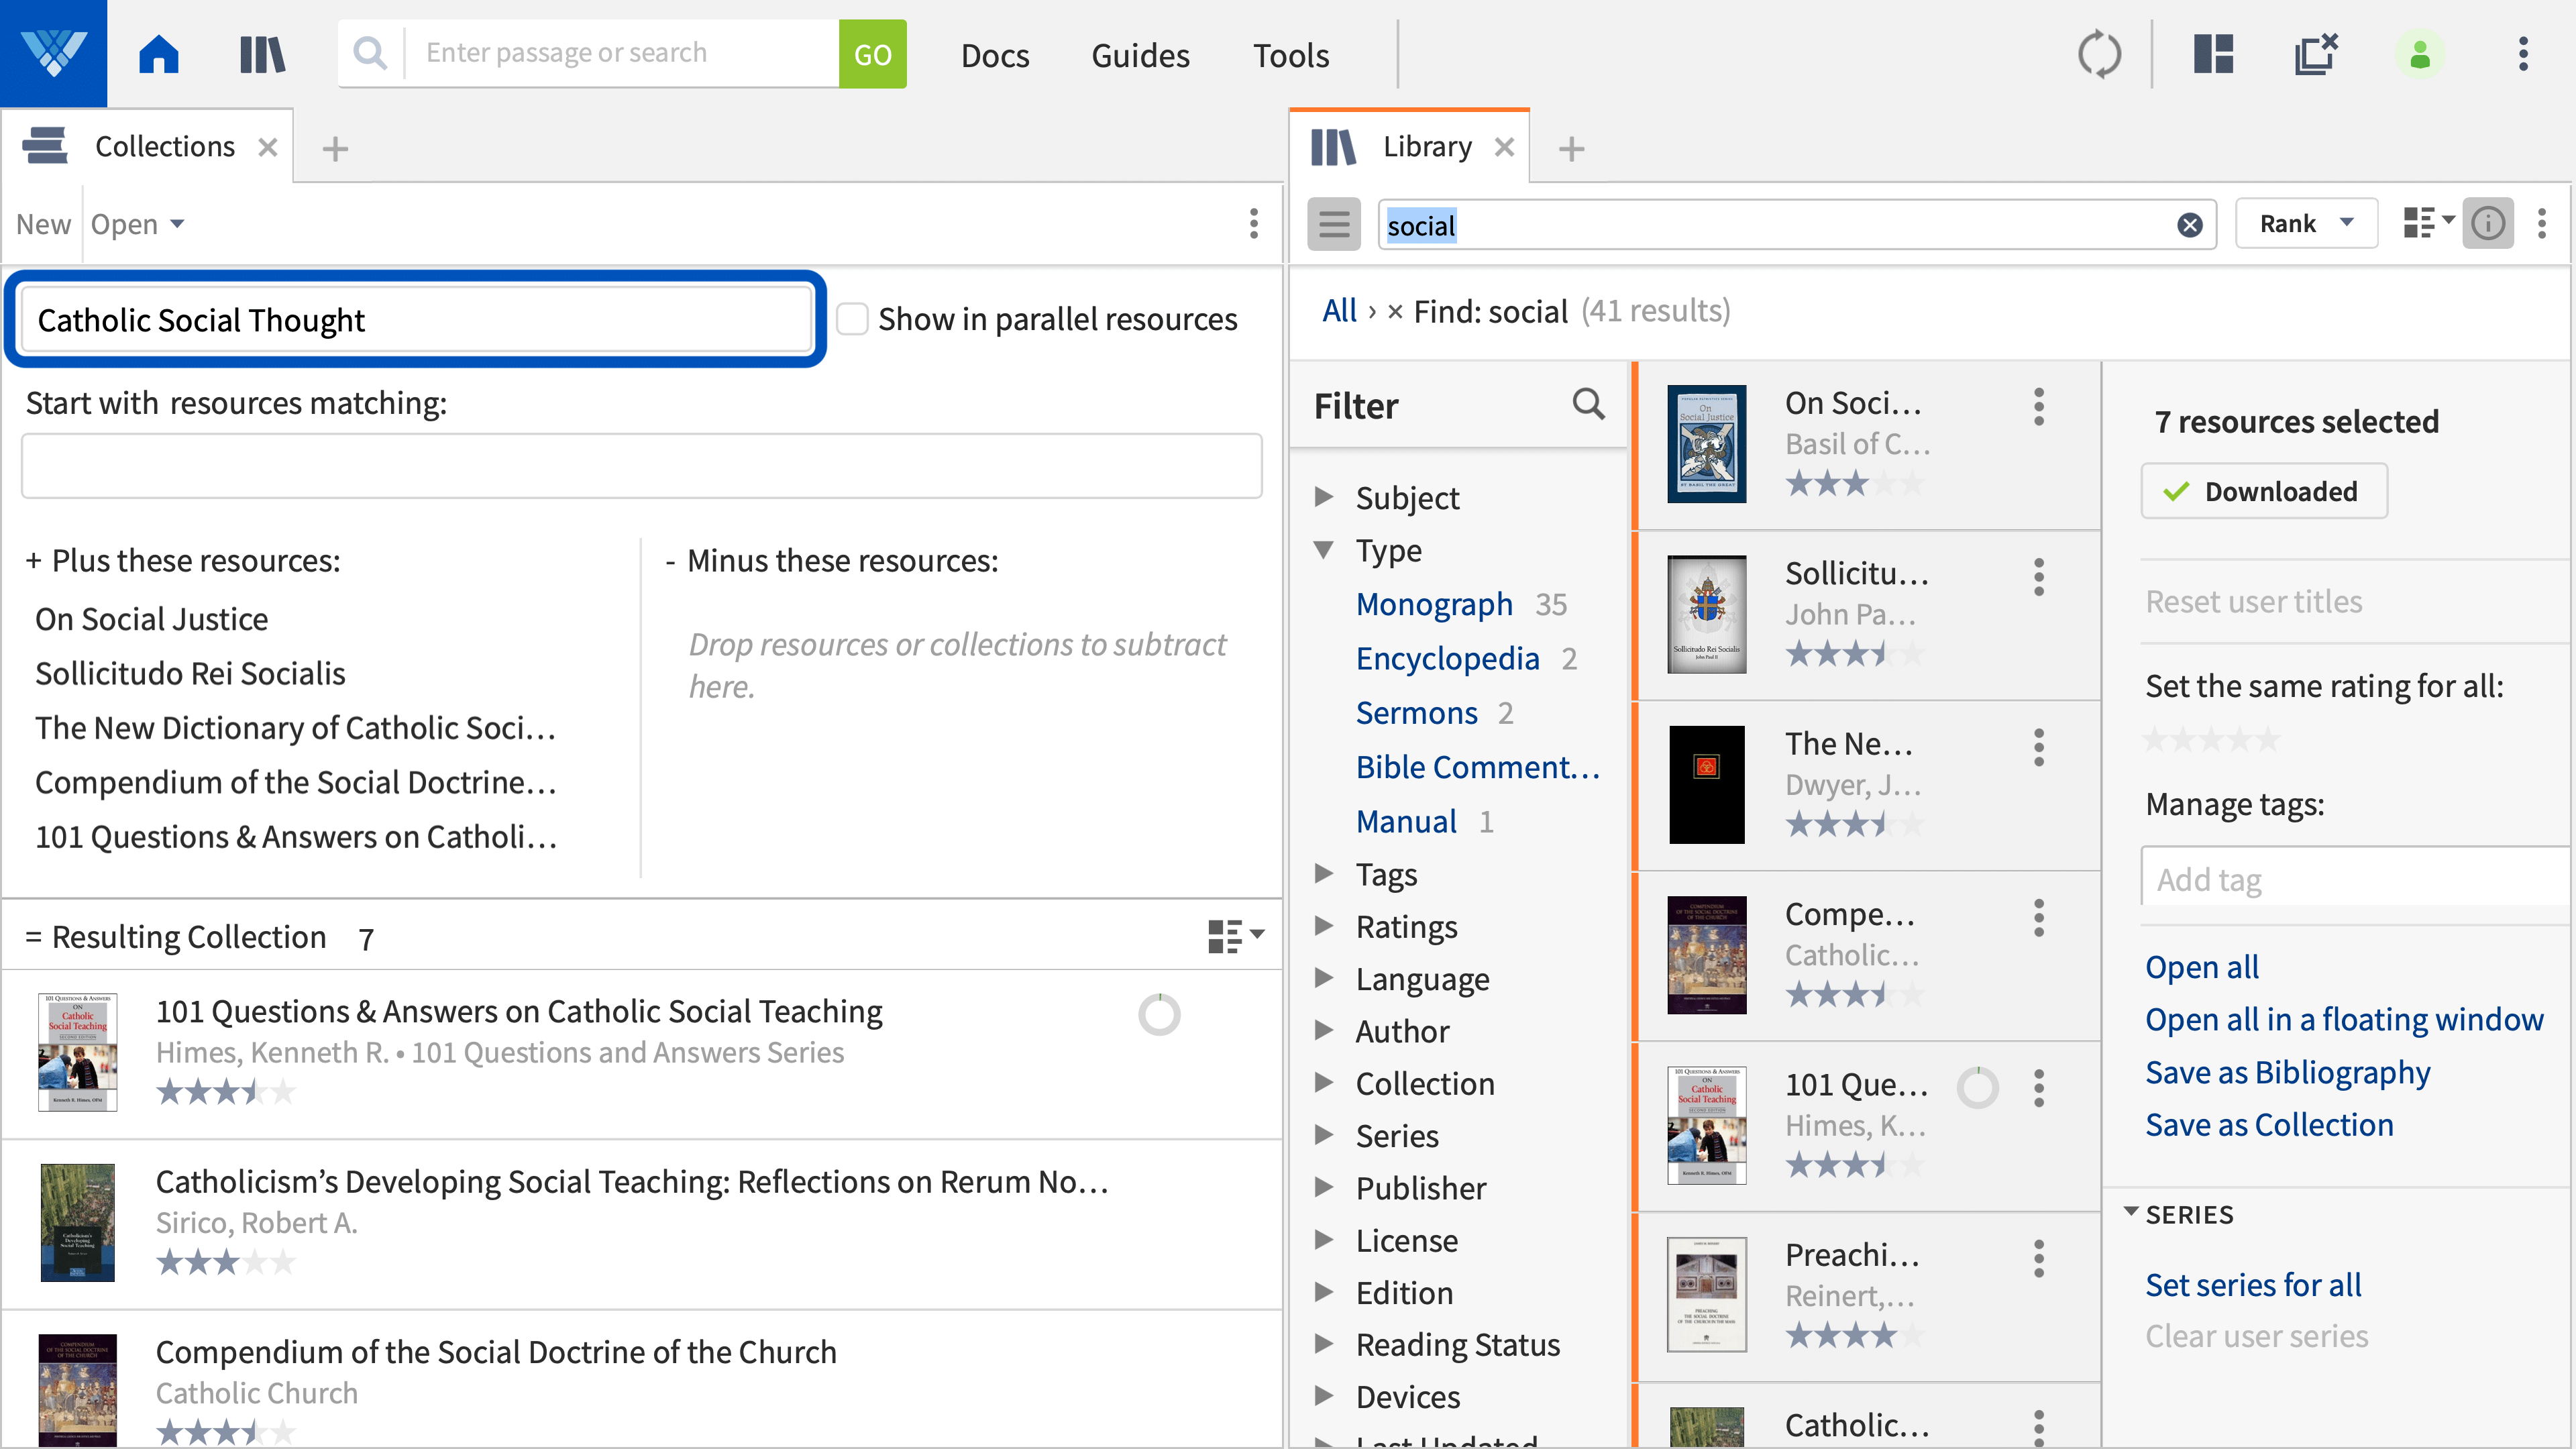Image resolution: width=2576 pixels, height=1449 pixels.
Task: Open the Layouts icon
Action: click(x=2214, y=54)
